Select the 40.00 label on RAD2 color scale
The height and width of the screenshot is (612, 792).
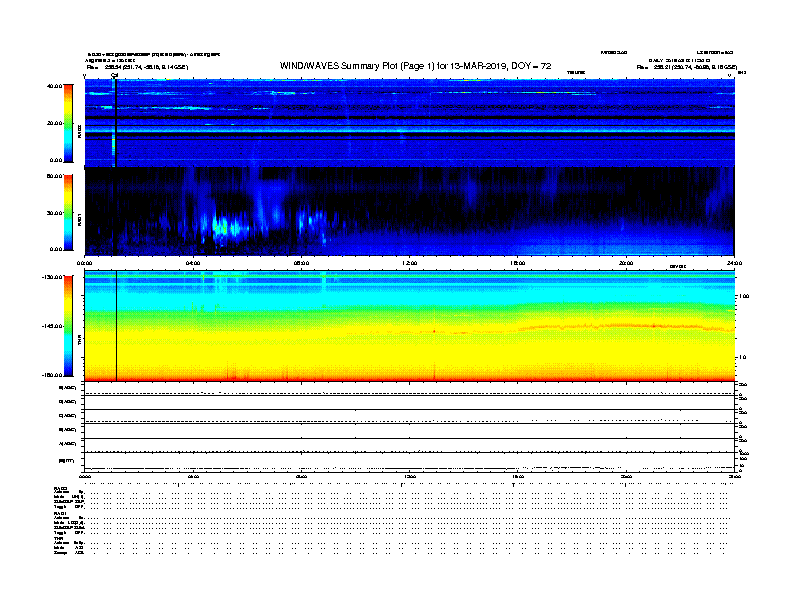click(54, 86)
